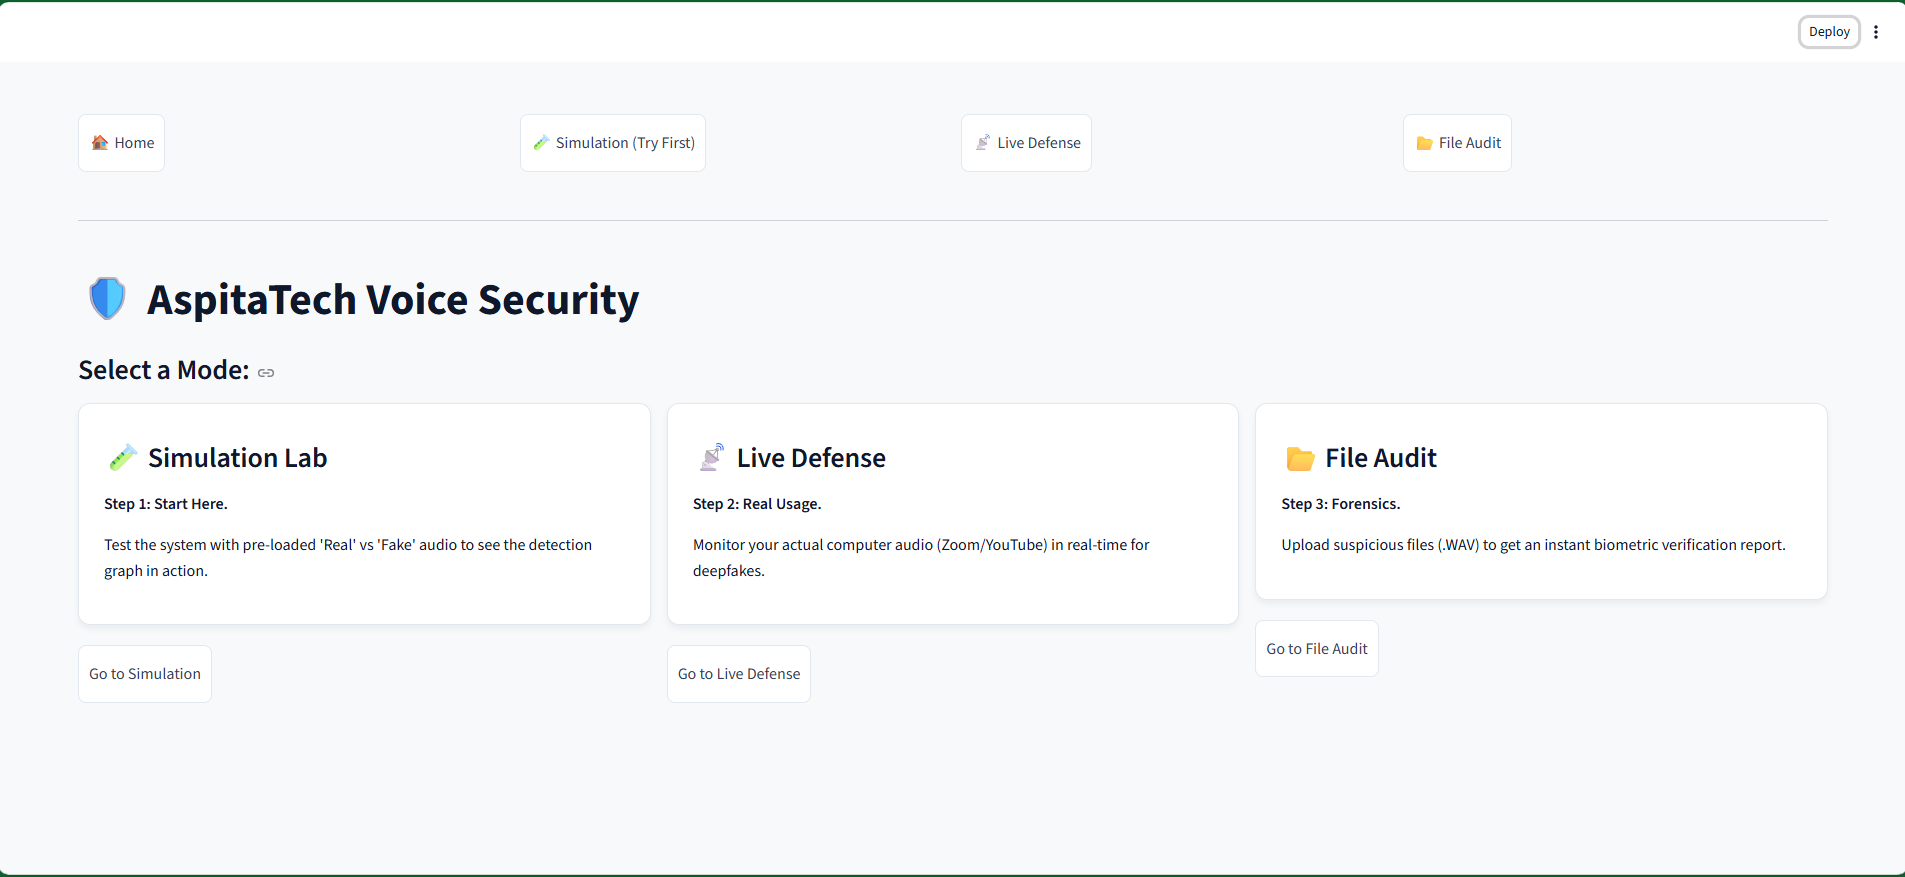The image size is (1905, 877).
Task: Click the Deploy button
Action: point(1829,32)
